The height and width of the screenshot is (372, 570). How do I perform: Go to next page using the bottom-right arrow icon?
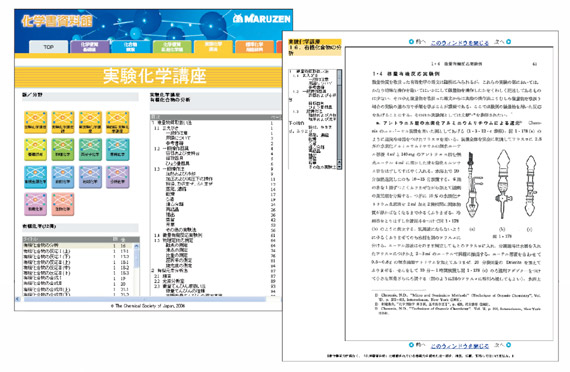tap(509, 345)
